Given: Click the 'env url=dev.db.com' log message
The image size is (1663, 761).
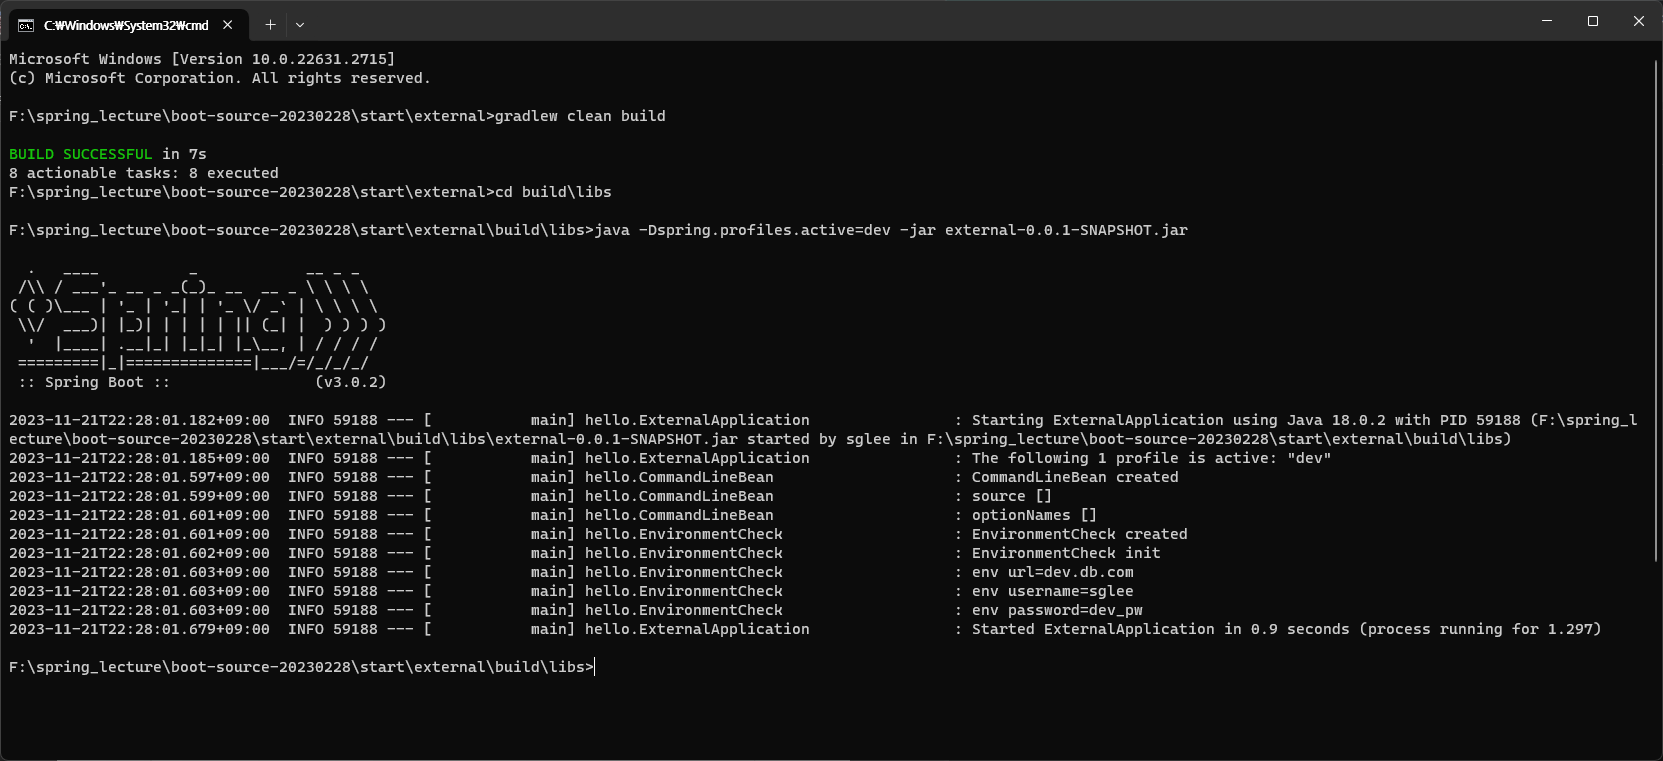Looking at the screenshot, I should tap(1053, 572).
